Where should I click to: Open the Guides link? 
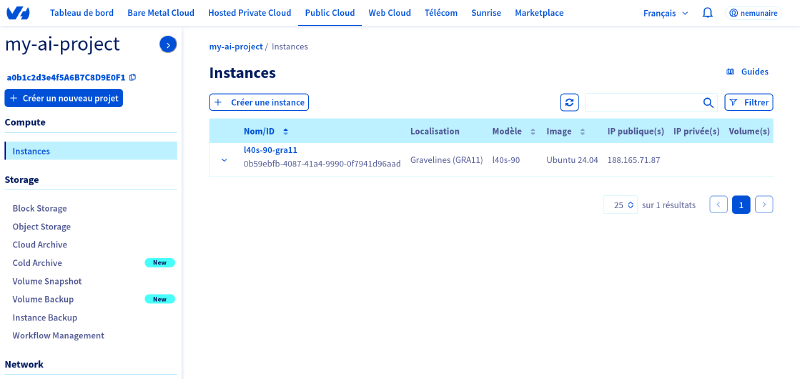click(747, 72)
